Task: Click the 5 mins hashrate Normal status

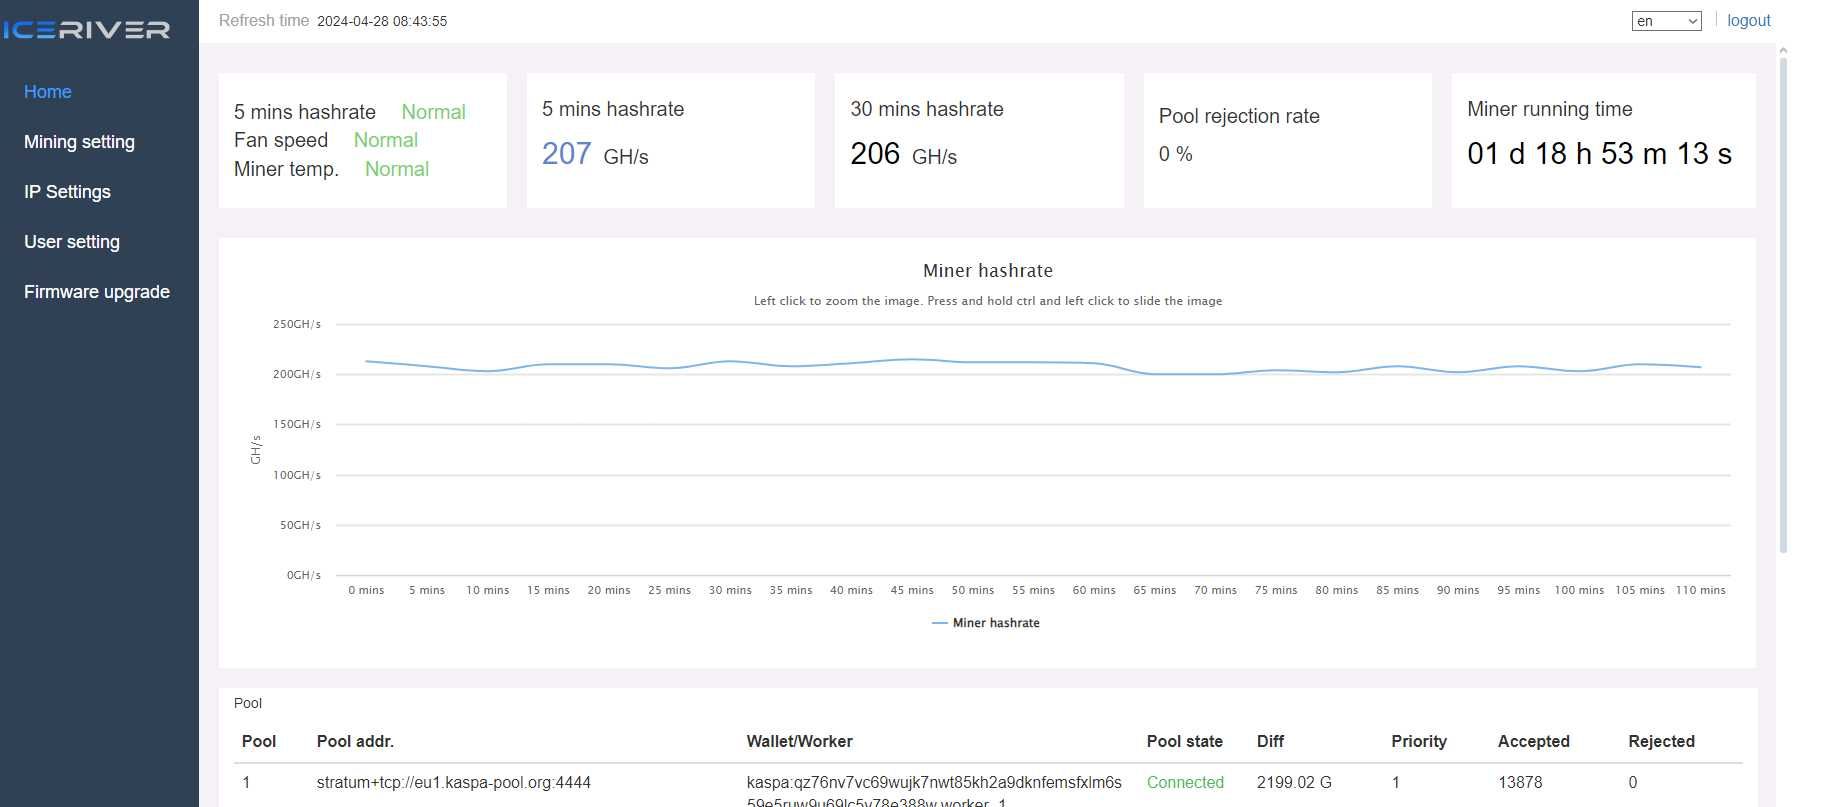Action: 433,112
